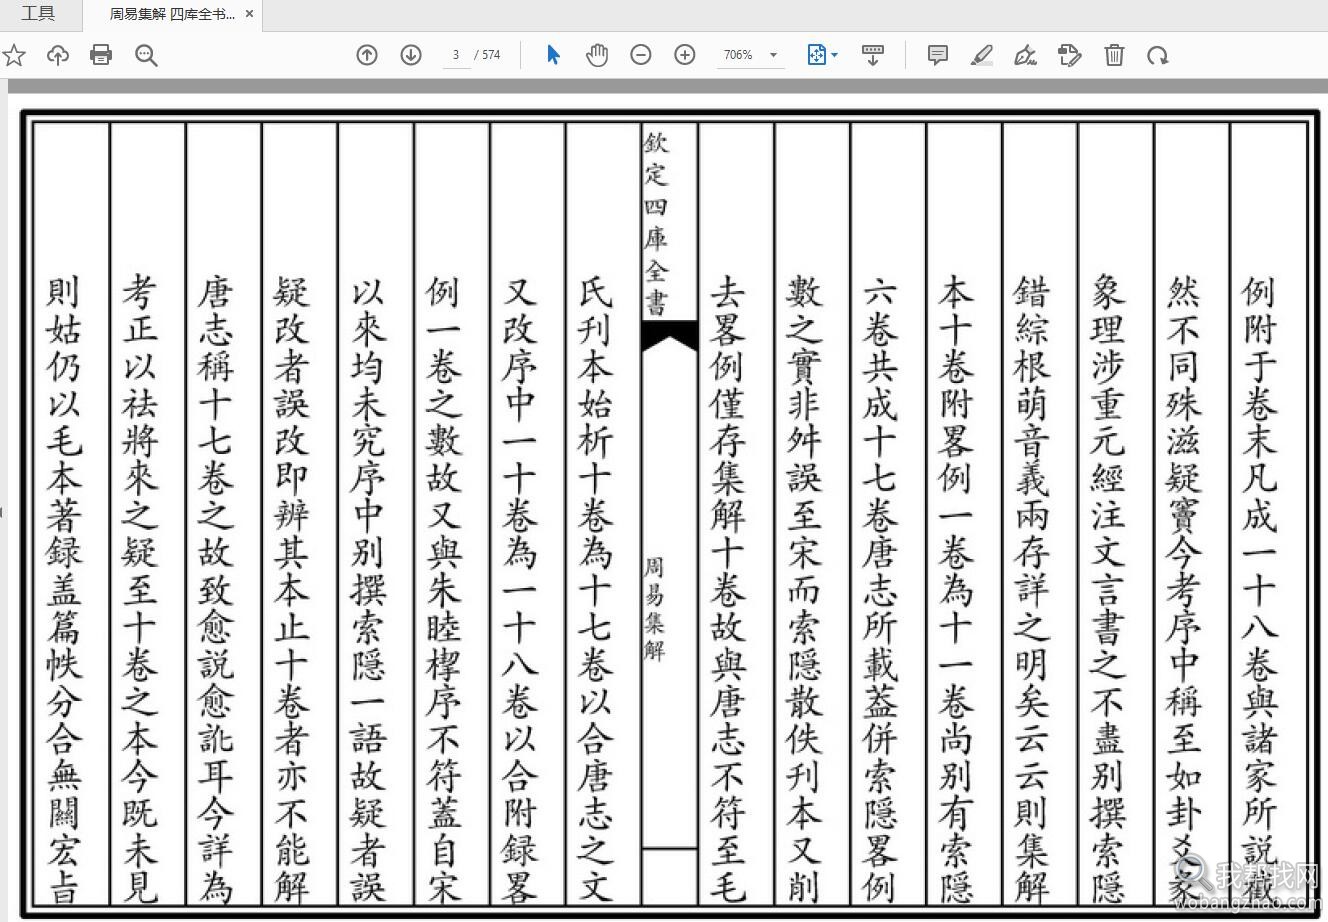This screenshot has width=1328, height=922.
Task: Click the column beginning 氏刋本始析十卷
Action: 597,589
